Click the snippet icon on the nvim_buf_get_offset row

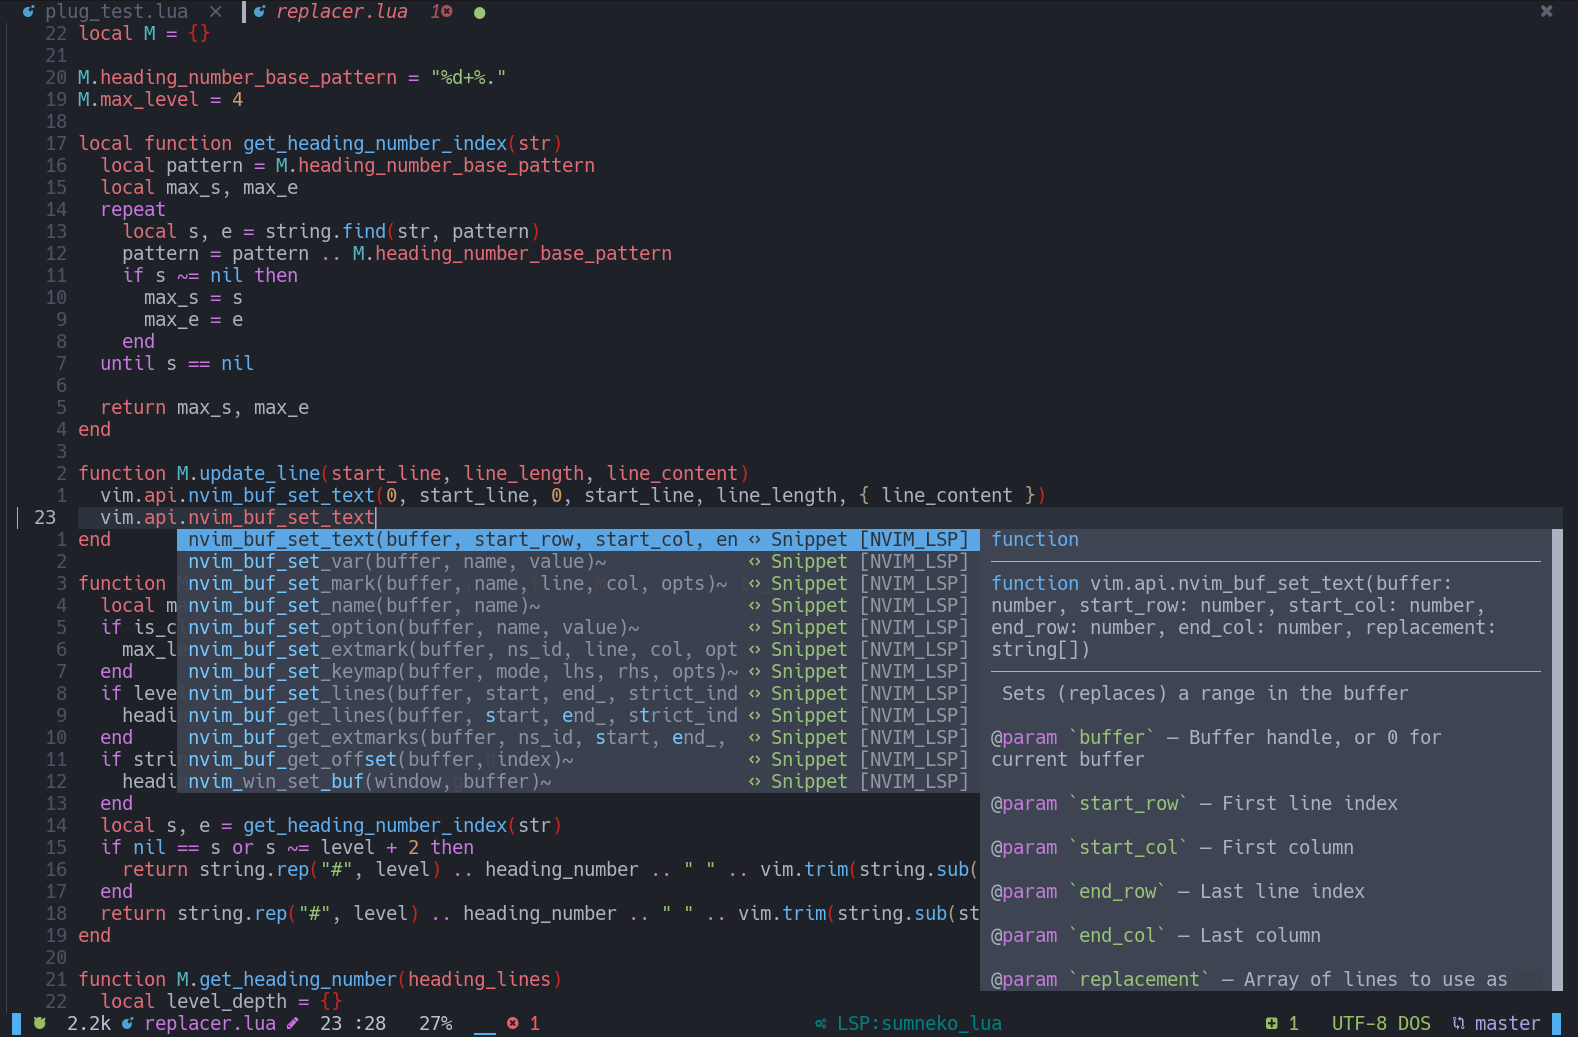(755, 760)
